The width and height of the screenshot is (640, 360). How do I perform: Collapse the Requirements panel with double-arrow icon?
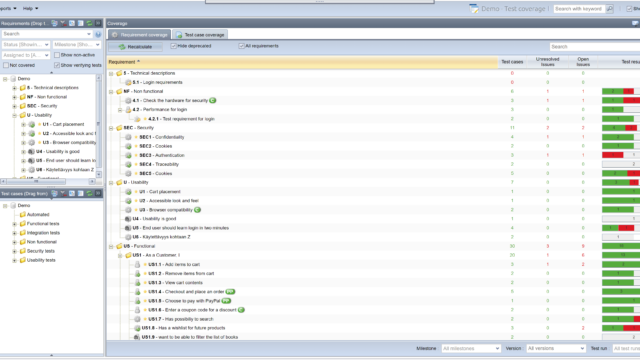coord(98,23)
